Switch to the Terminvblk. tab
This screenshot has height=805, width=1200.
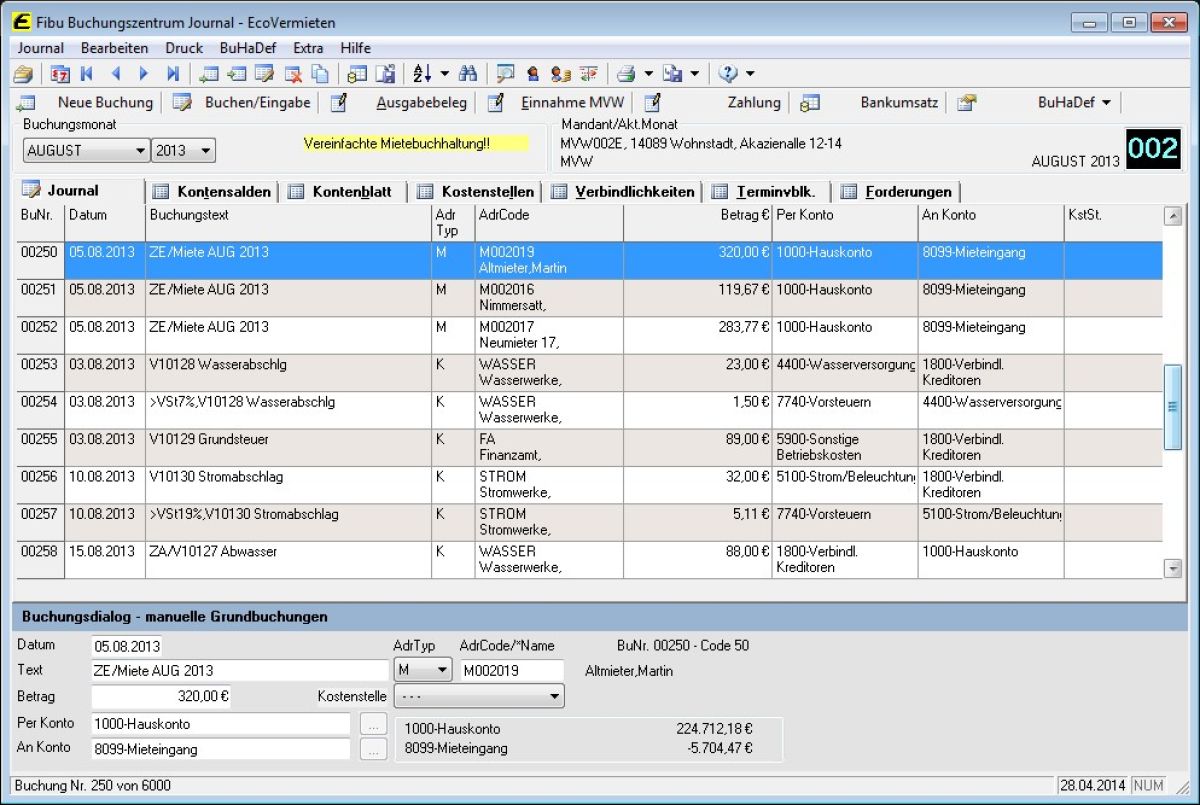(x=767, y=192)
